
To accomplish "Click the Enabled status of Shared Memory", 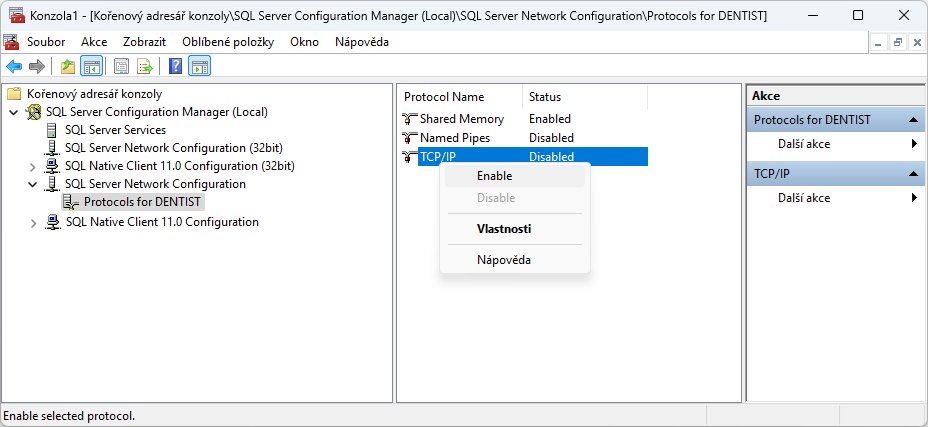I will [550, 118].
